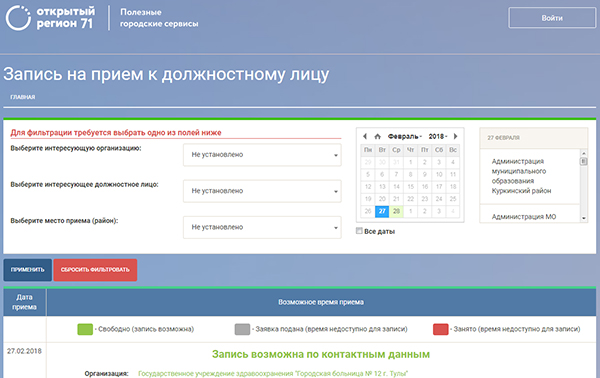Click the gray Заявка подана legend swatch
Viewport: 600px width, 378px height.
click(x=242, y=329)
